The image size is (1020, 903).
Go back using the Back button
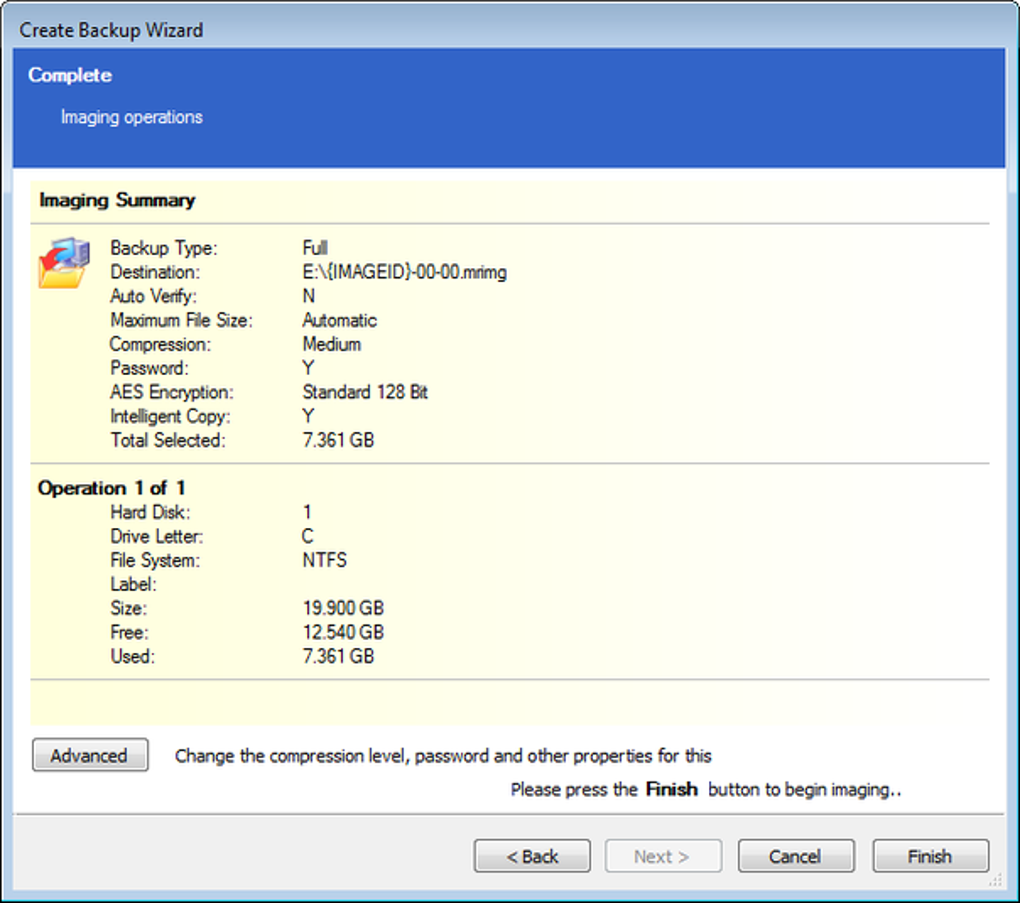(x=532, y=856)
